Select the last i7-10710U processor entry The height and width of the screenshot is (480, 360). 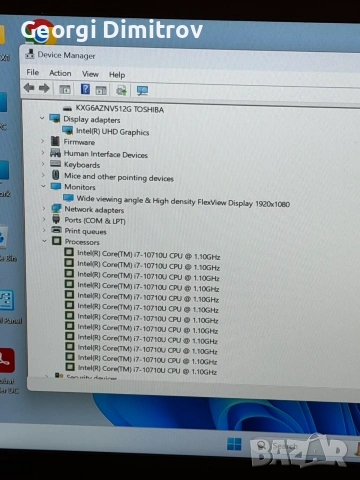coord(147,370)
